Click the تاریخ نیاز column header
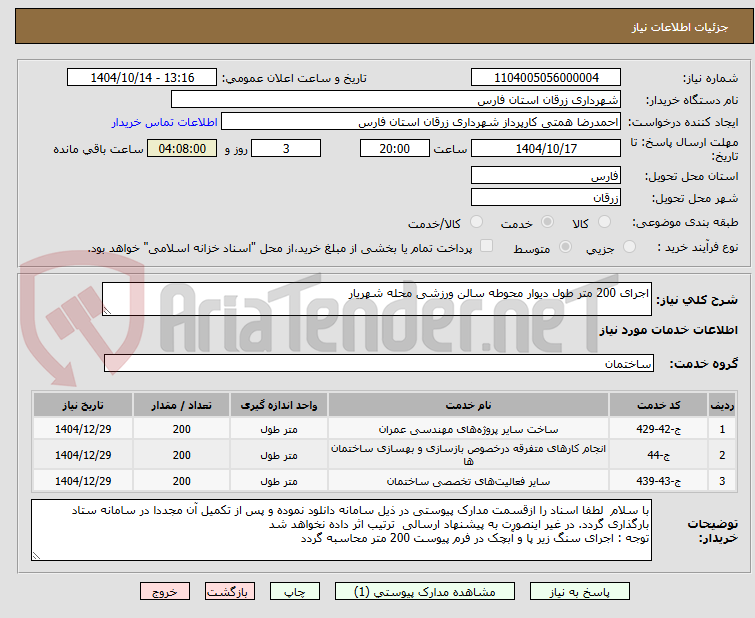 (x=83, y=405)
